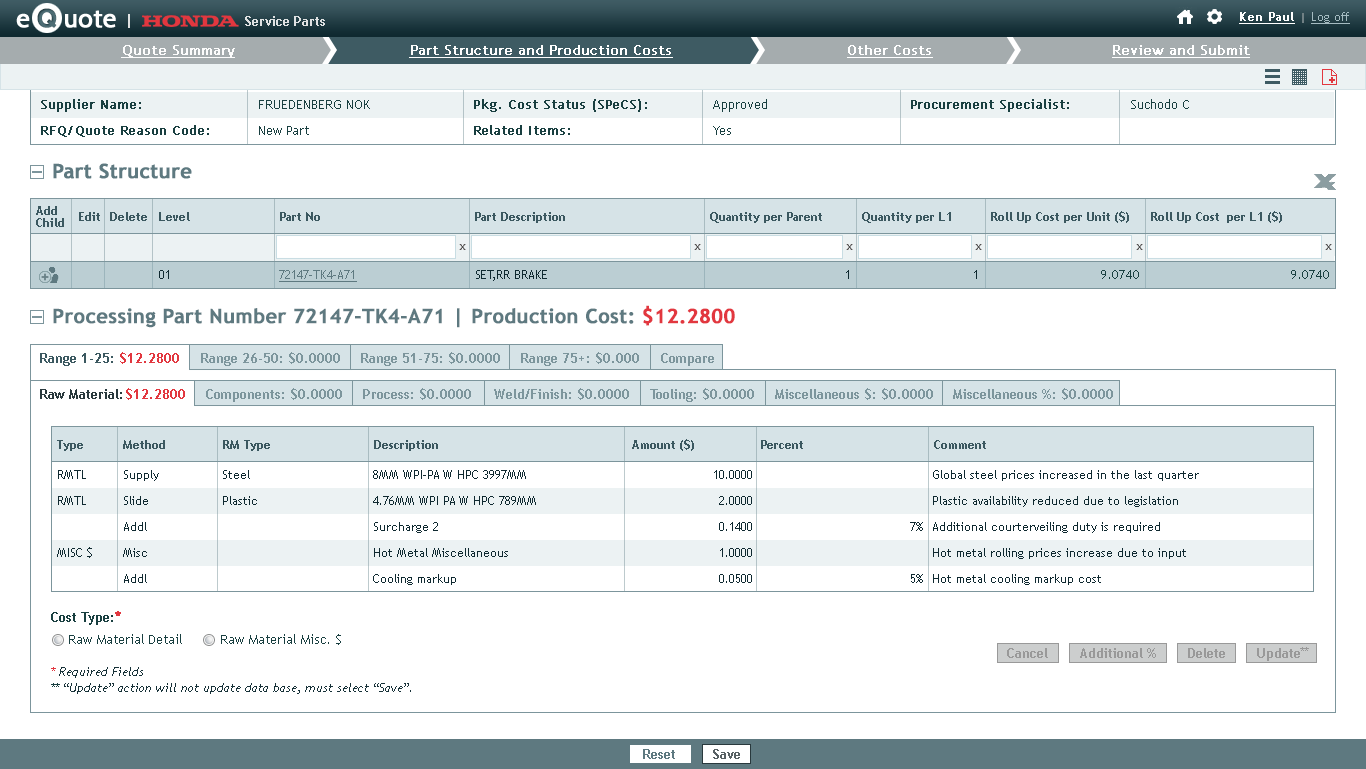Switch to grid view icon

(x=1299, y=77)
